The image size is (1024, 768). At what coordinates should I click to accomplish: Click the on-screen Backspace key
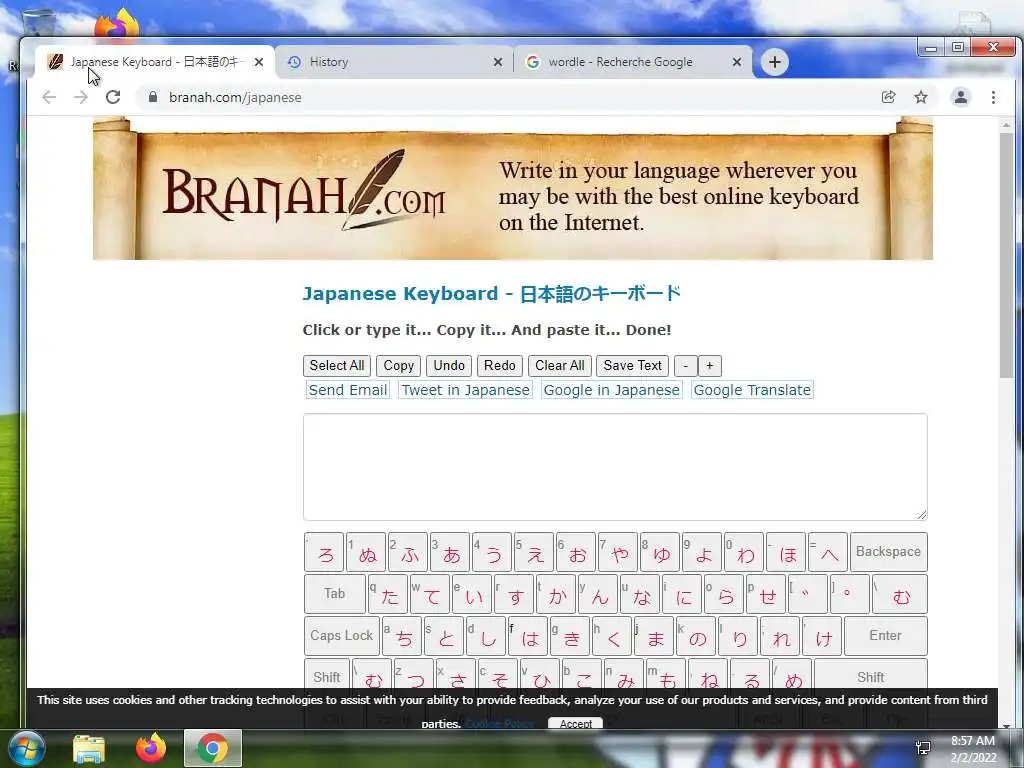click(x=888, y=552)
